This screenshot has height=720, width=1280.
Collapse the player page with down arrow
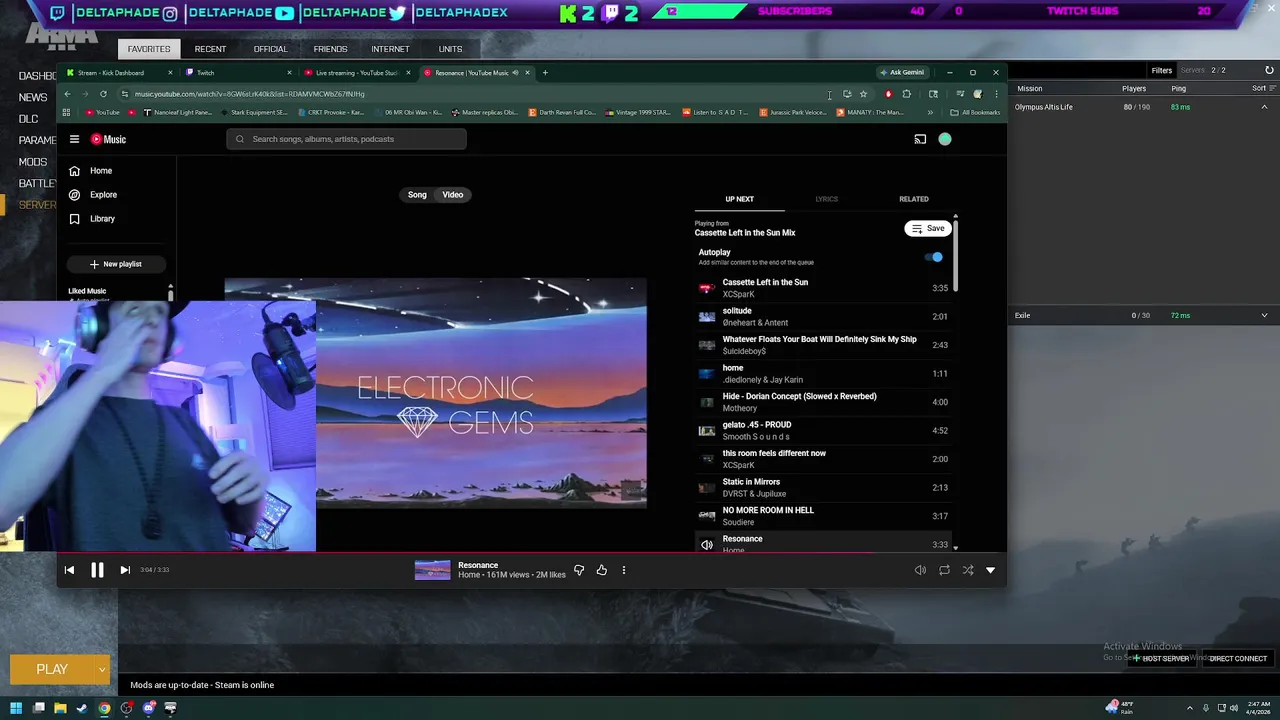(990, 570)
